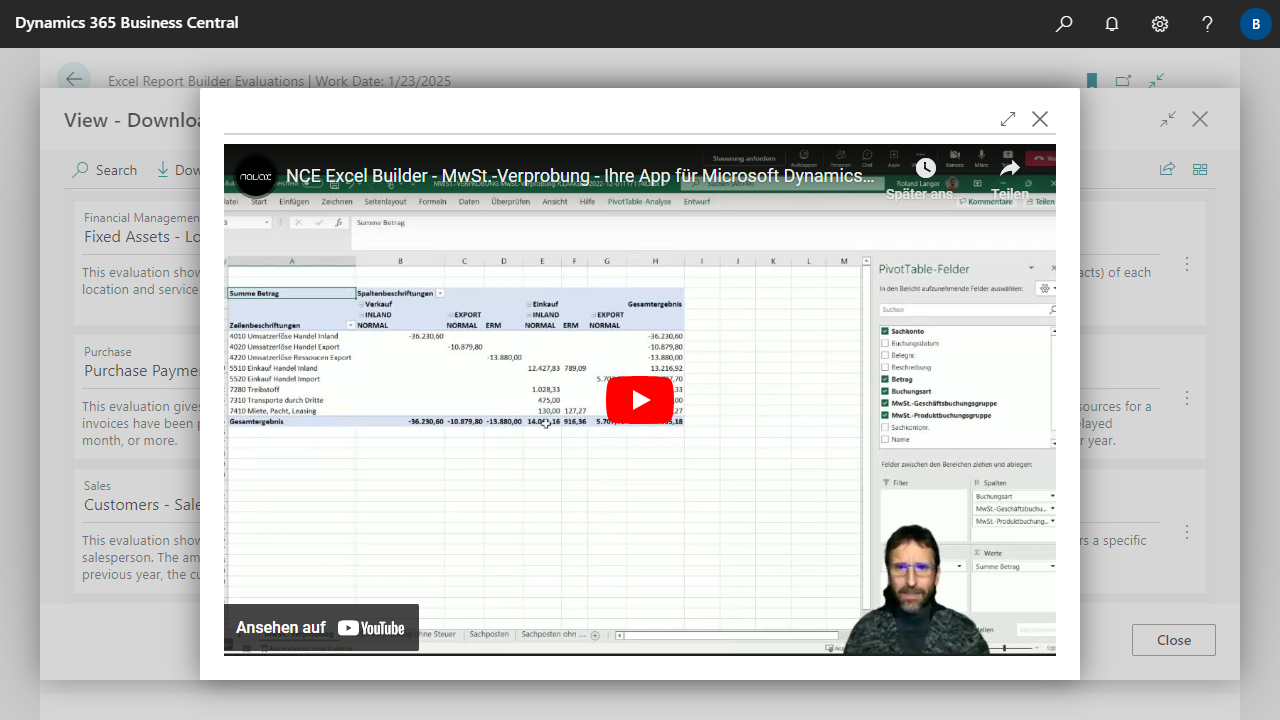Click the Close button in background page

1174,640
